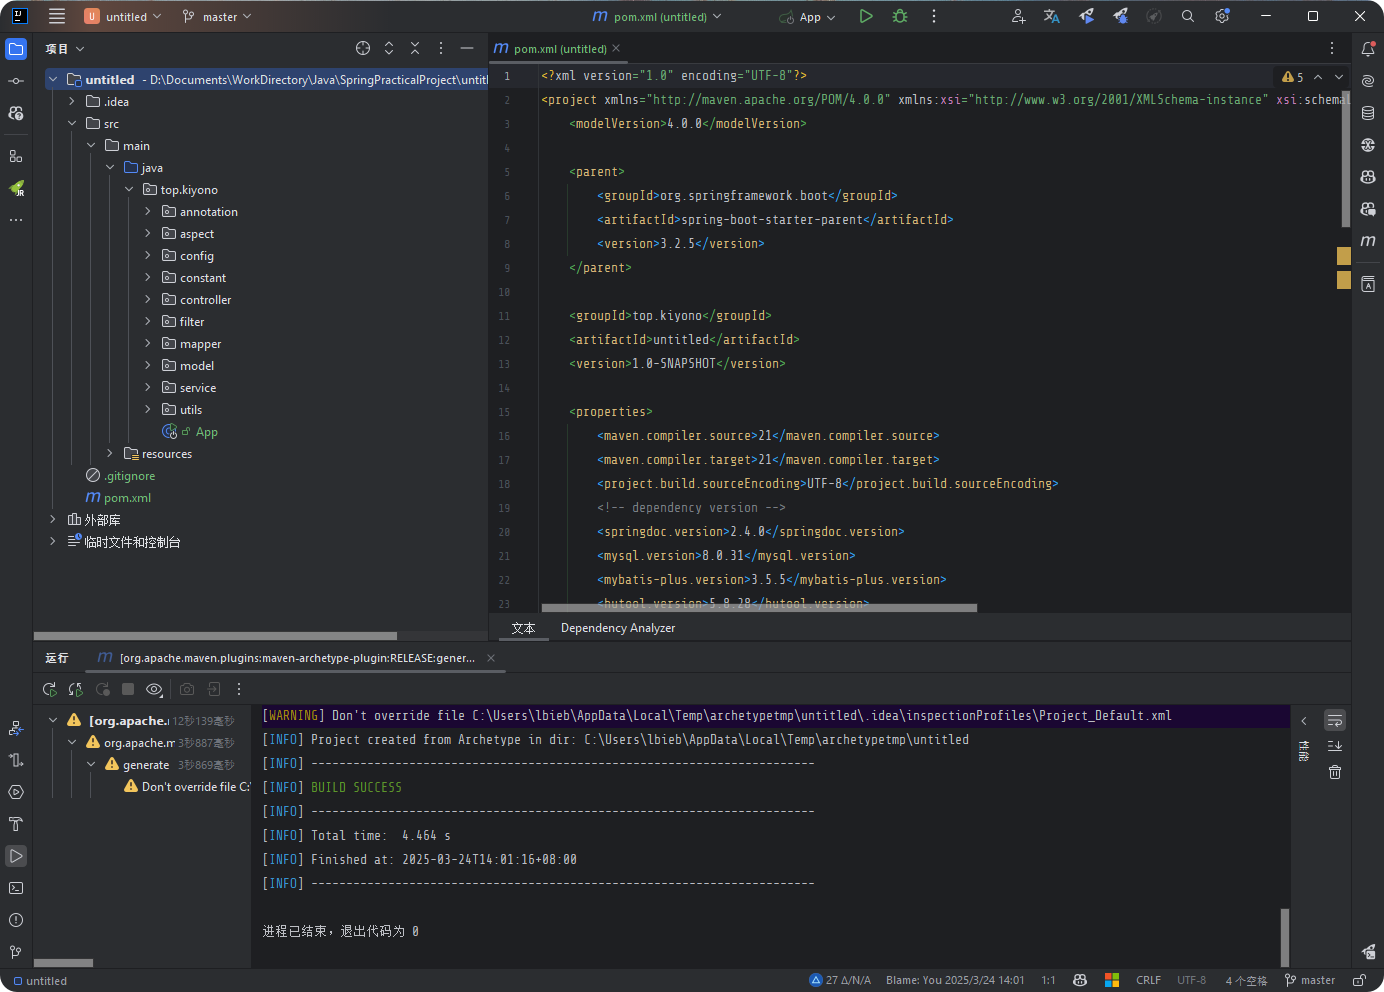Select opened file locate target icon

pyautogui.click(x=363, y=48)
